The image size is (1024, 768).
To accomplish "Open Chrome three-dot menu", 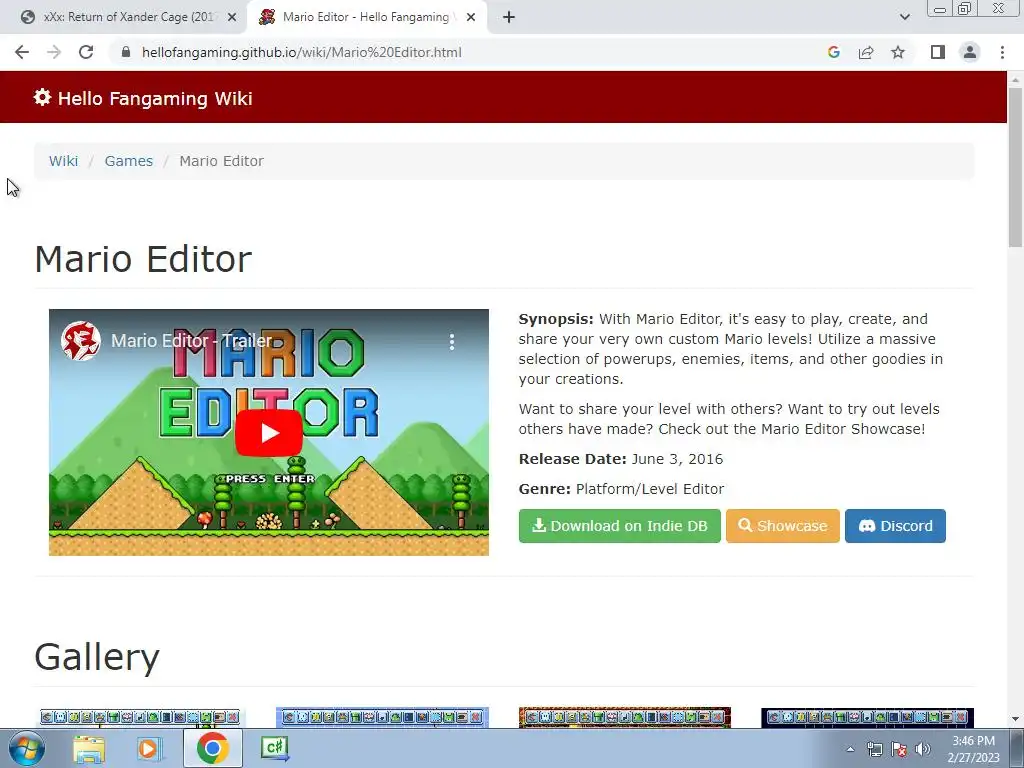I will [x=1002, y=52].
